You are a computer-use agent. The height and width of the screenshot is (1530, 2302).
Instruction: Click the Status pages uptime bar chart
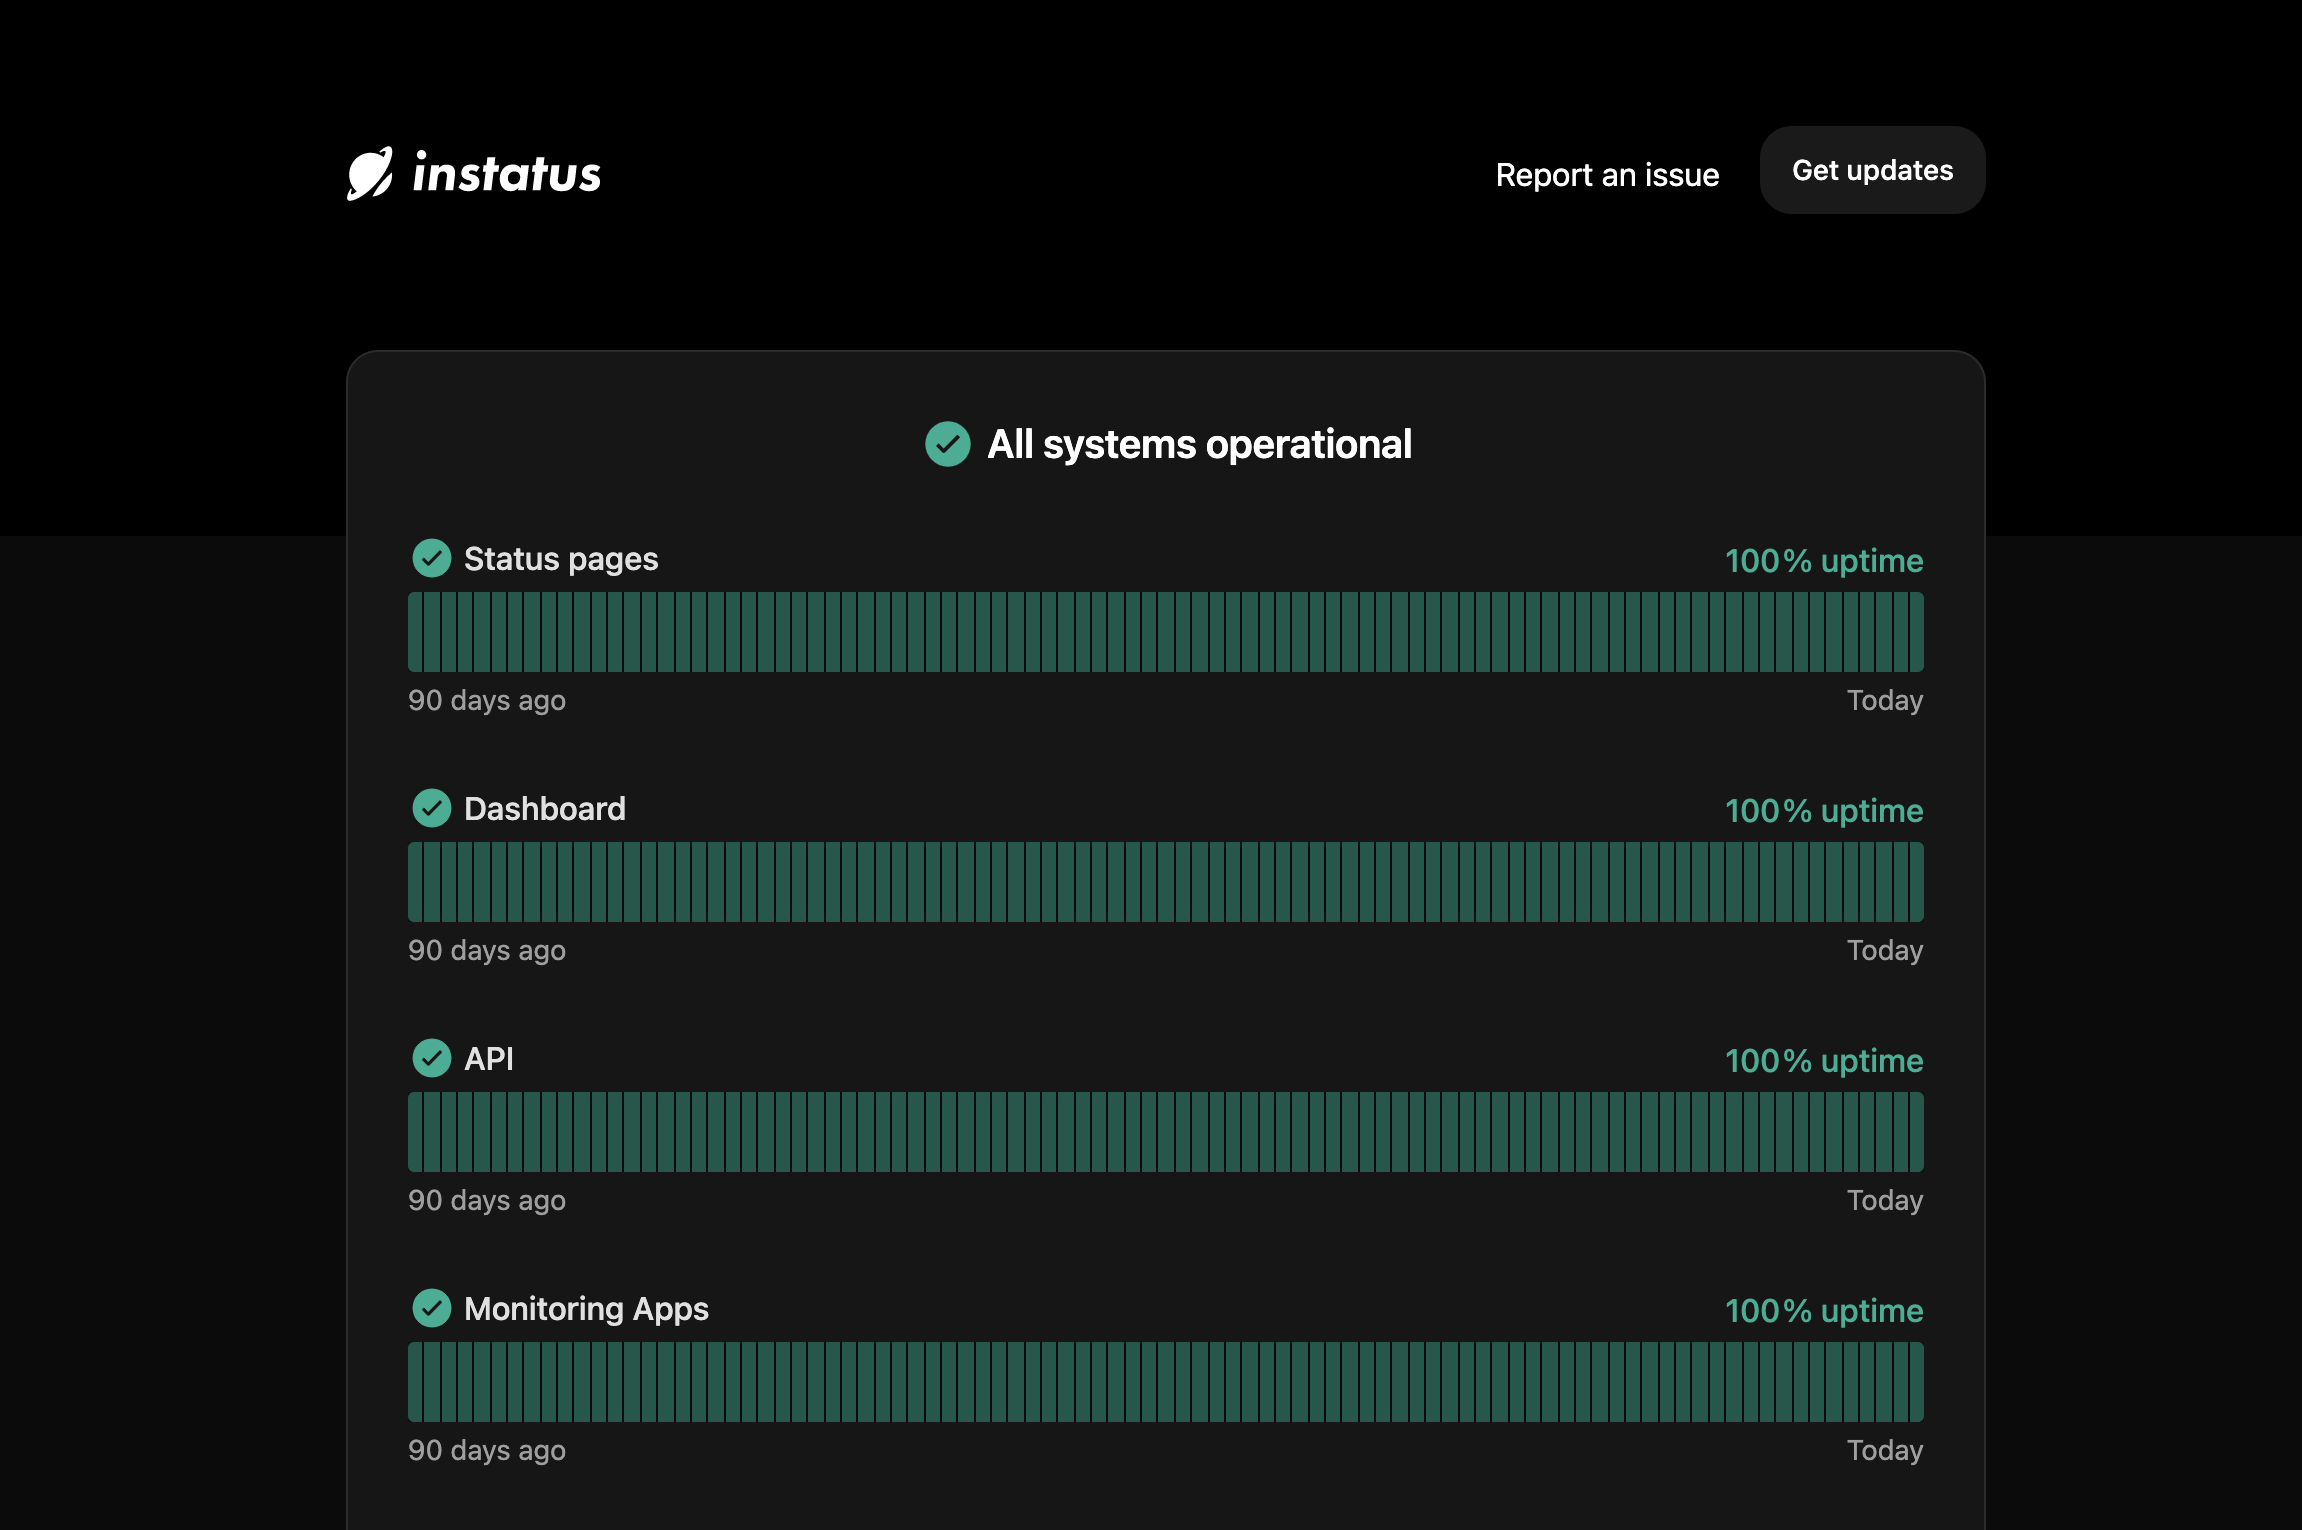tap(1166, 632)
